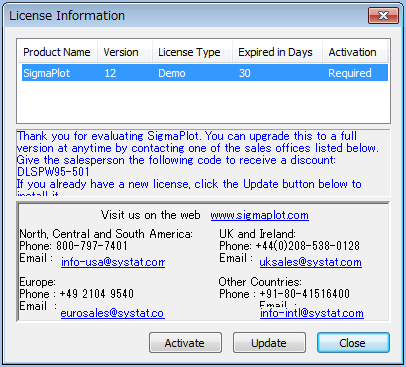This screenshot has width=406, height=367.
Task: Click the version 12 cell
Action: tap(110, 73)
